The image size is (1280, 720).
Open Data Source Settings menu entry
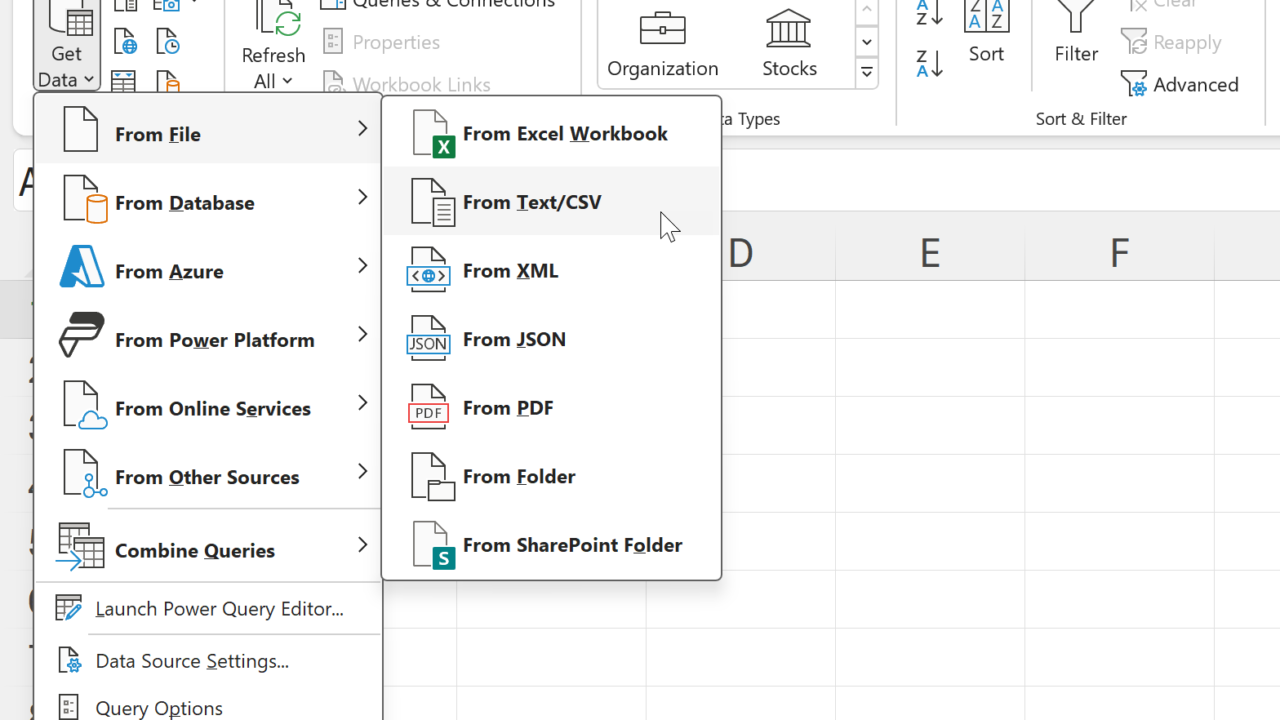coord(192,661)
